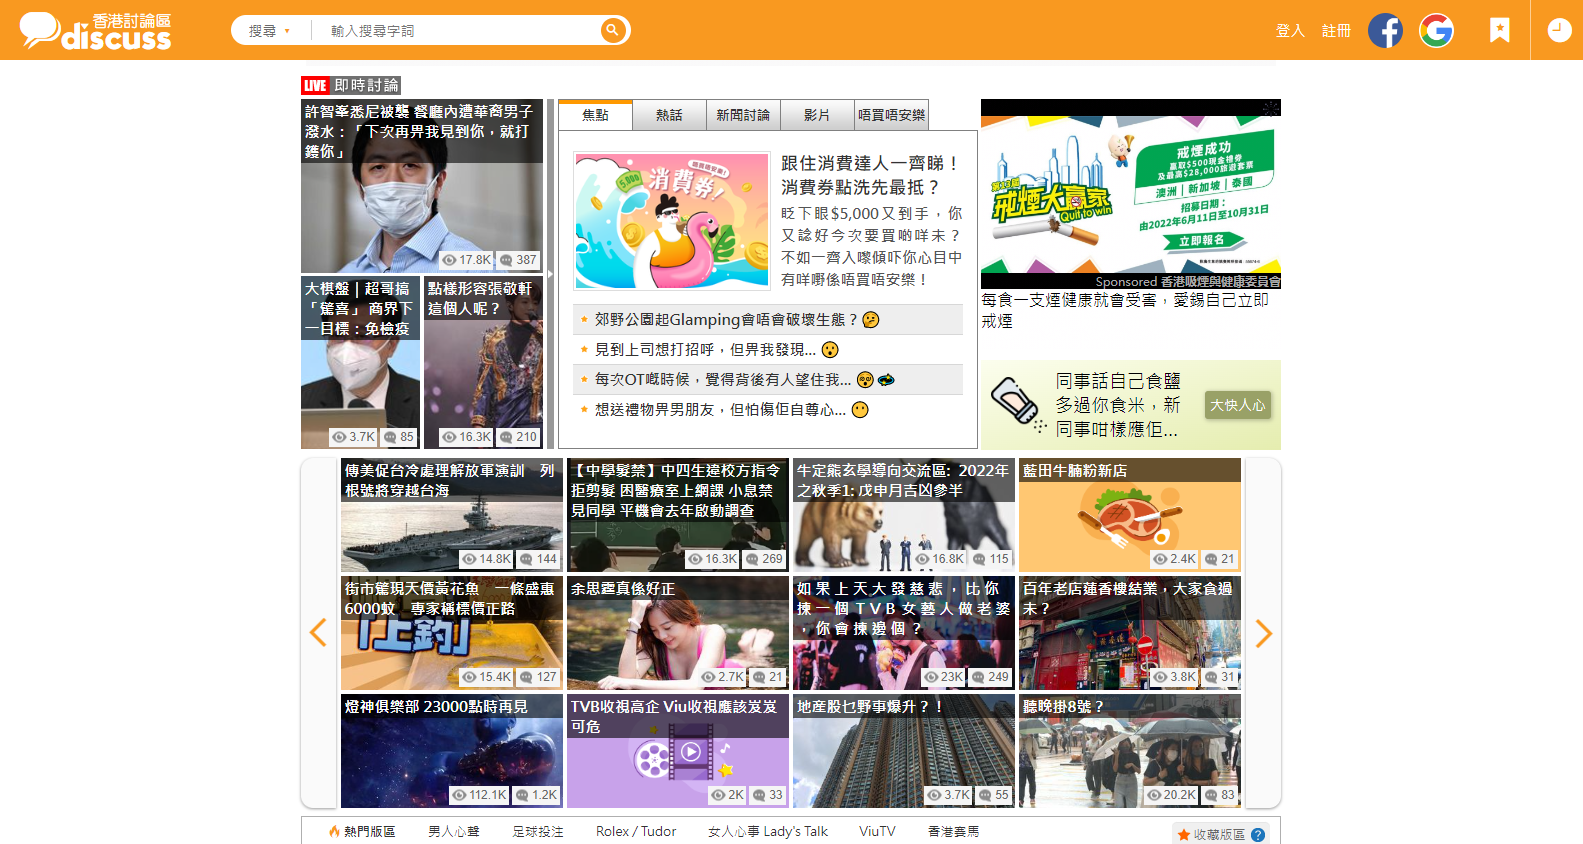Select the 熱話 tab

(x=669, y=115)
